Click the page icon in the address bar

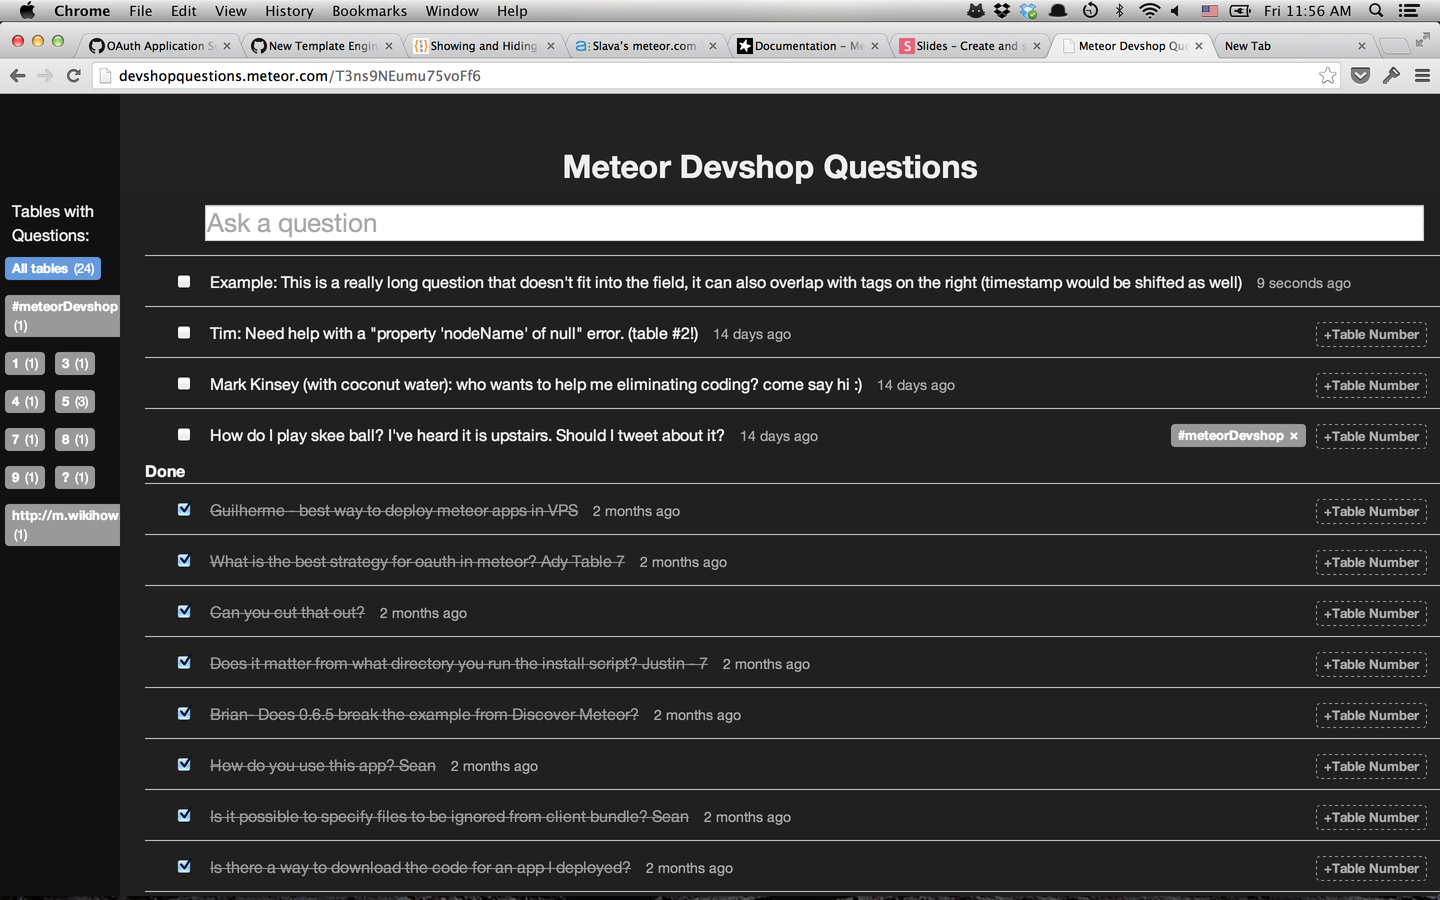click(x=105, y=76)
